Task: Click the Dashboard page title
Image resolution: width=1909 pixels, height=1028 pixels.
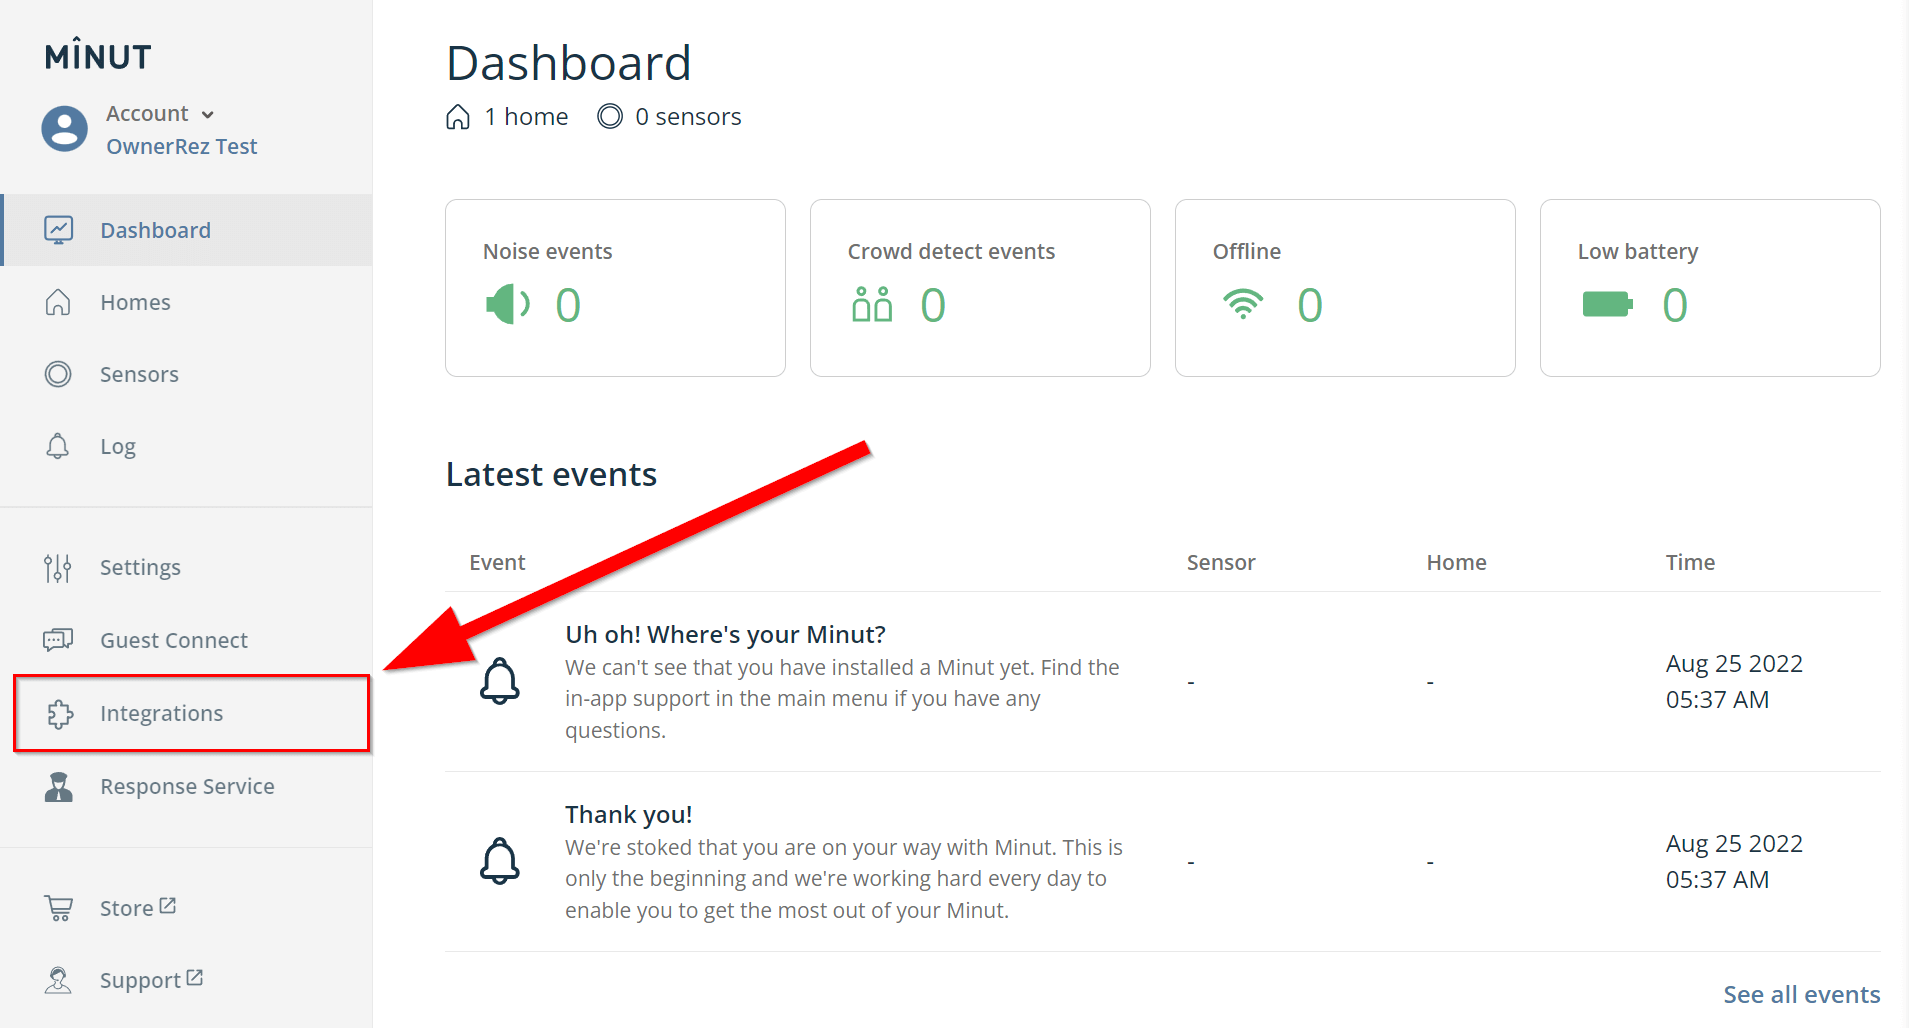Action: point(568,63)
